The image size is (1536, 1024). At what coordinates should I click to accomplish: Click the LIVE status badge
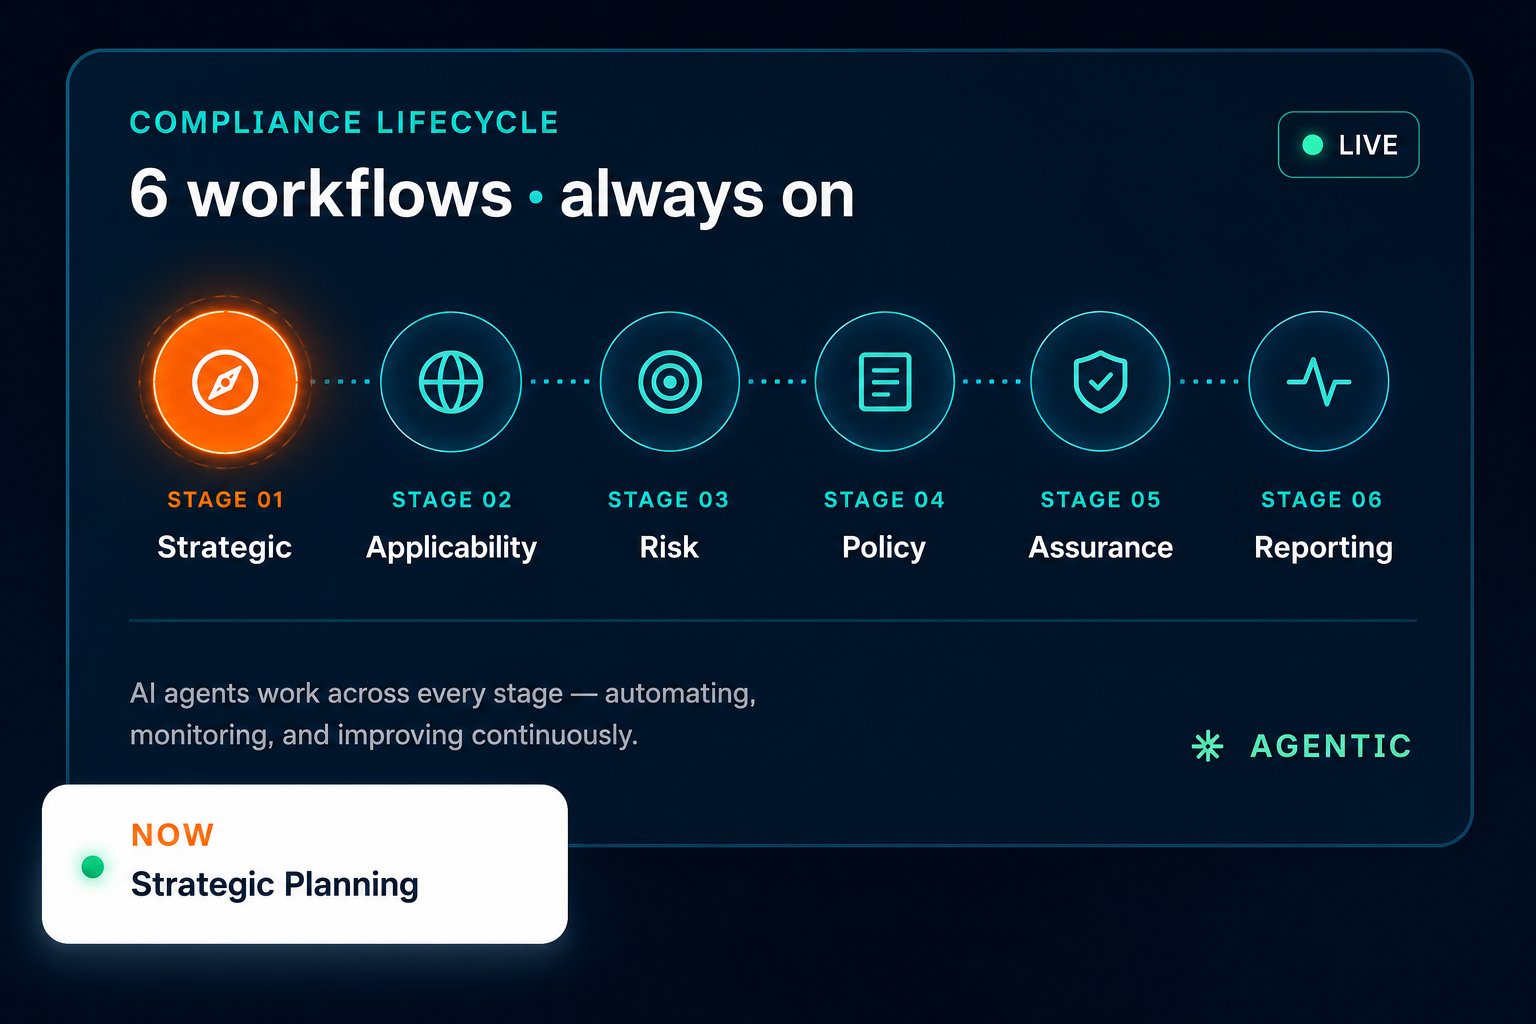(1348, 145)
